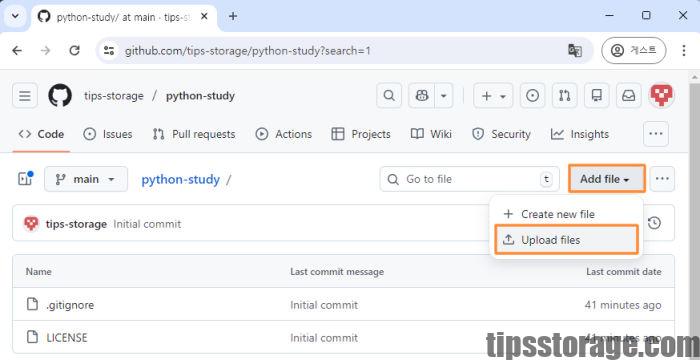Open the Initial commit message link in commit bar

pos(147,224)
